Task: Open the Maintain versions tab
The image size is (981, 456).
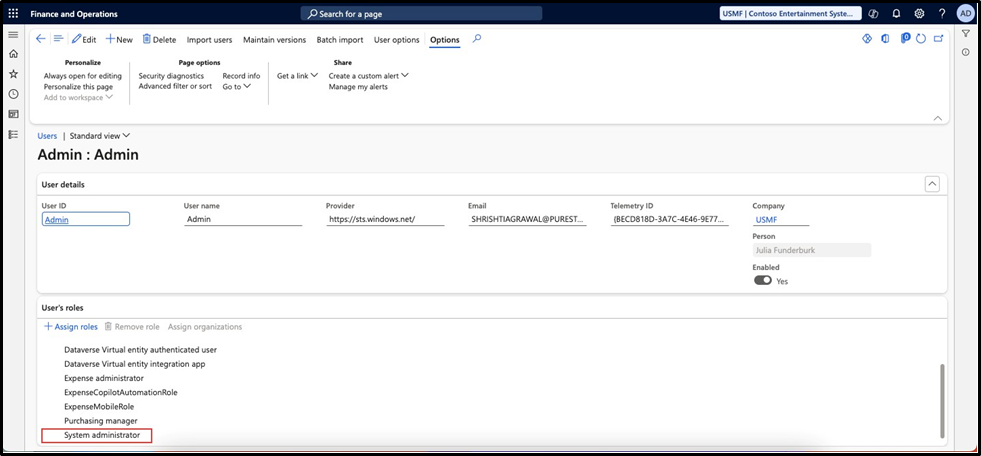Action: [x=275, y=39]
